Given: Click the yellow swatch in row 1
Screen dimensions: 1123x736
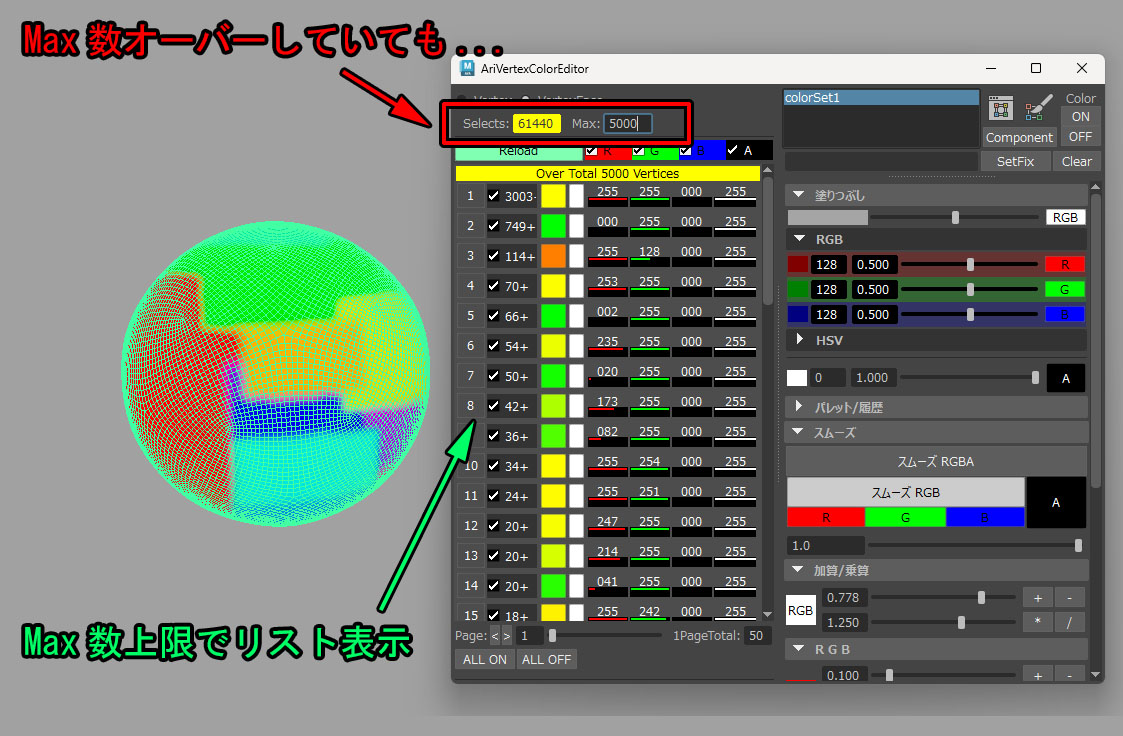Looking at the screenshot, I should tap(553, 196).
